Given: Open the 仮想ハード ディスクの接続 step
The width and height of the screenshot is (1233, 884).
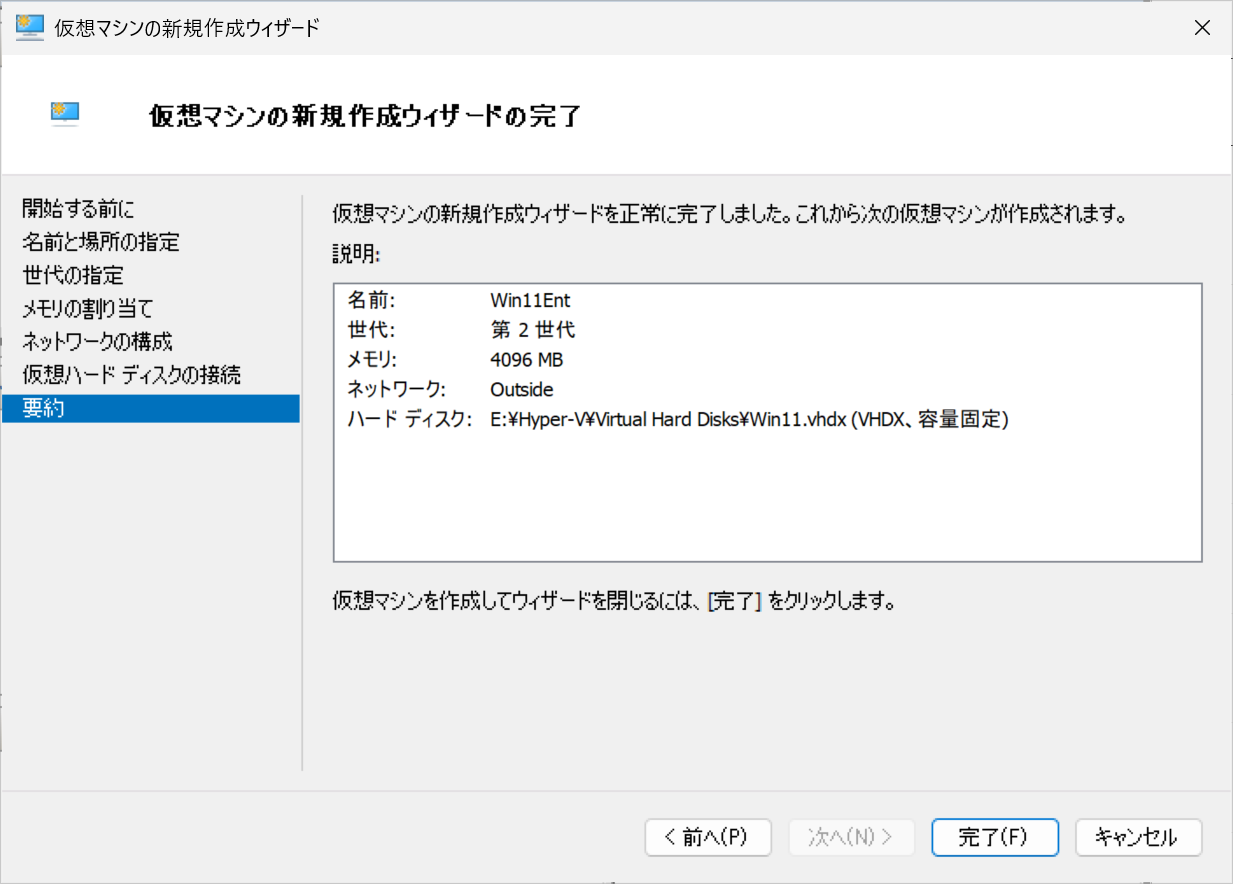Looking at the screenshot, I should [131, 375].
